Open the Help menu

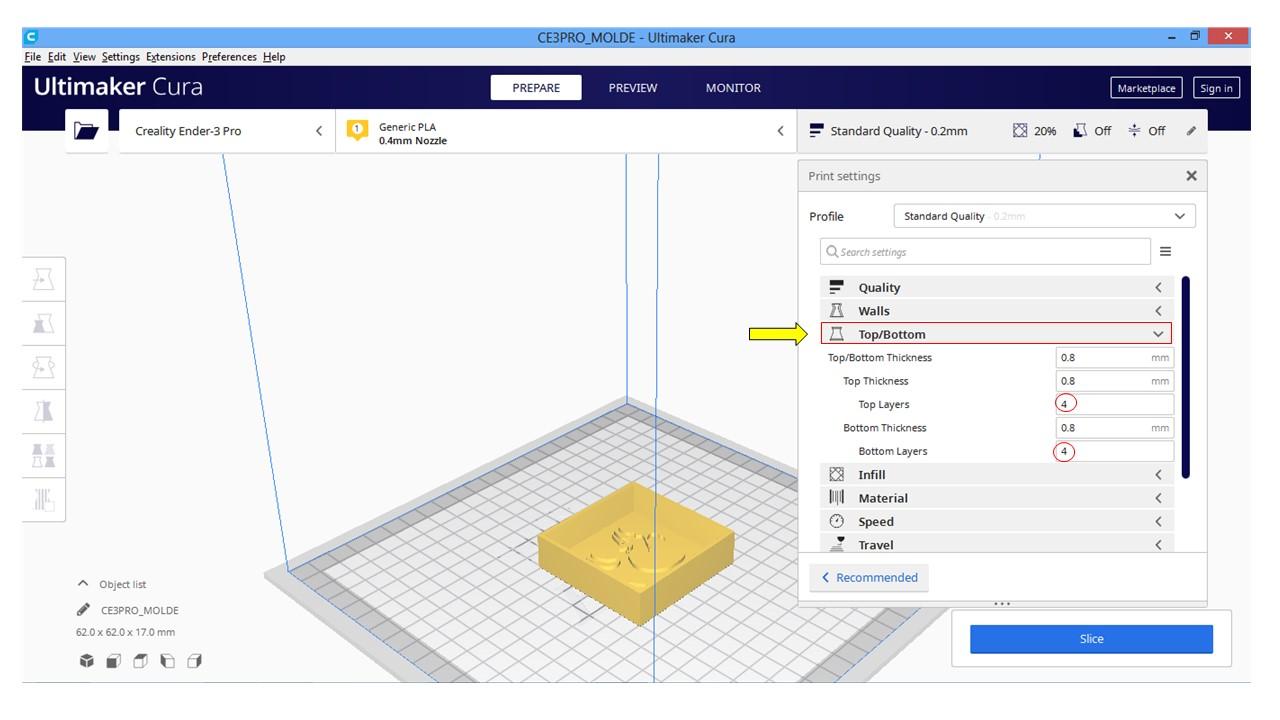click(x=274, y=57)
